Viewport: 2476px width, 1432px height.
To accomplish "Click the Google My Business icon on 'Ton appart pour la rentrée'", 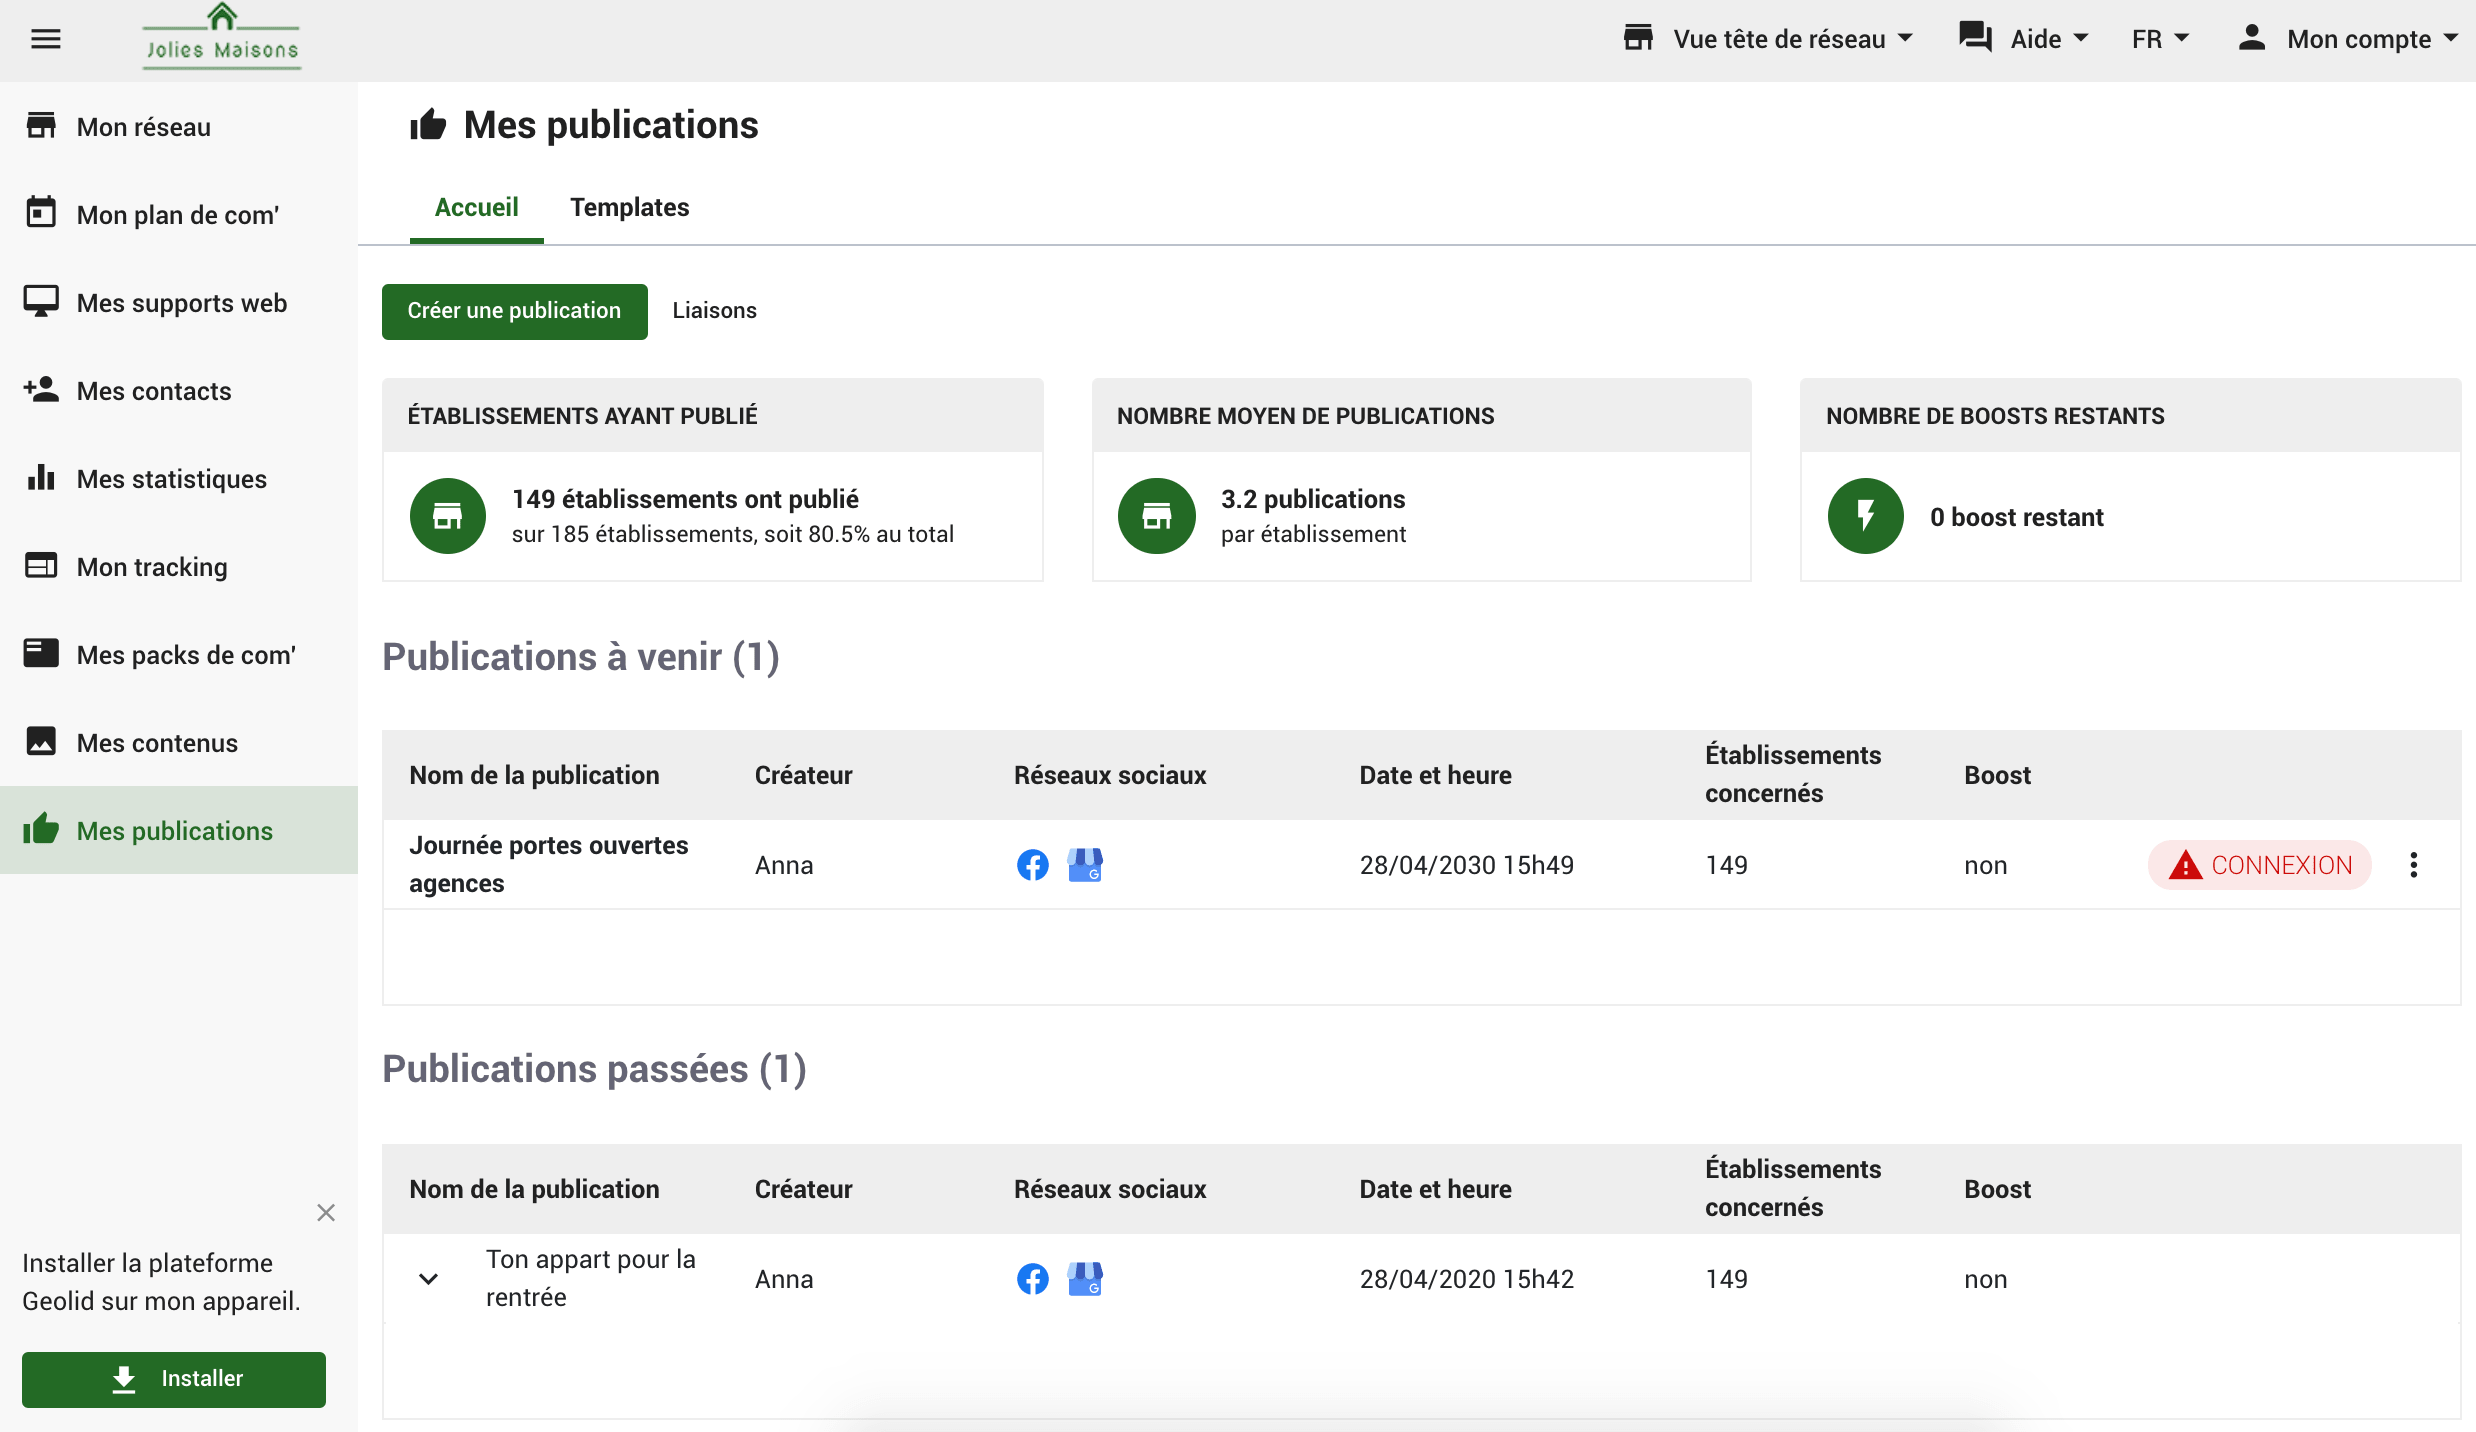I will pyautogui.click(x=1085, y=1277).
